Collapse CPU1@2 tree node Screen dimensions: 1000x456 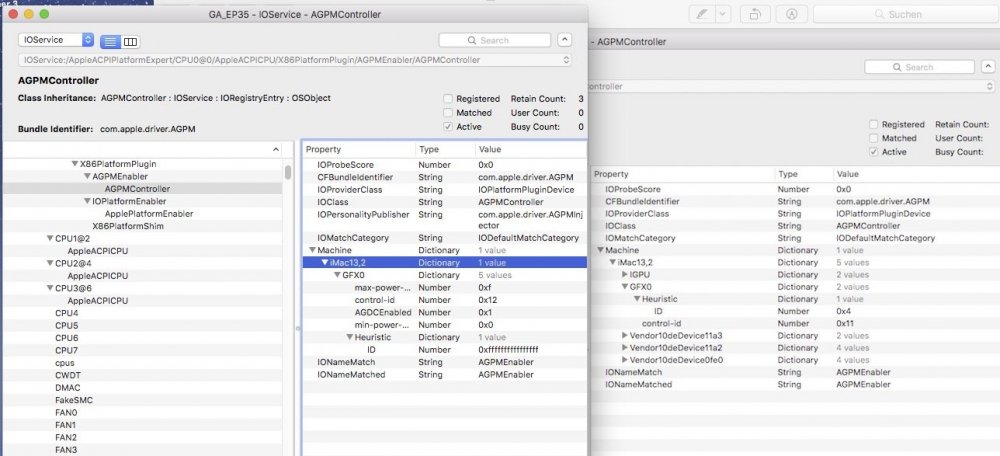click(50, 239)
